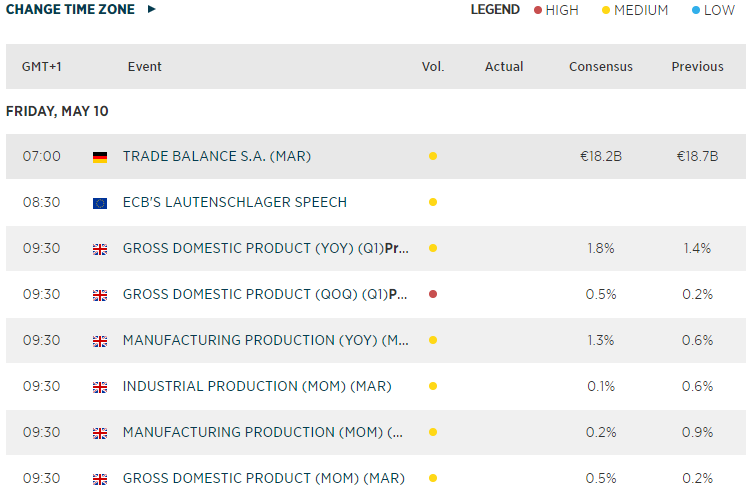Click red high-volatility dot on GDP (QoQ)
The image size is (746, 502).
click(433, 295)
